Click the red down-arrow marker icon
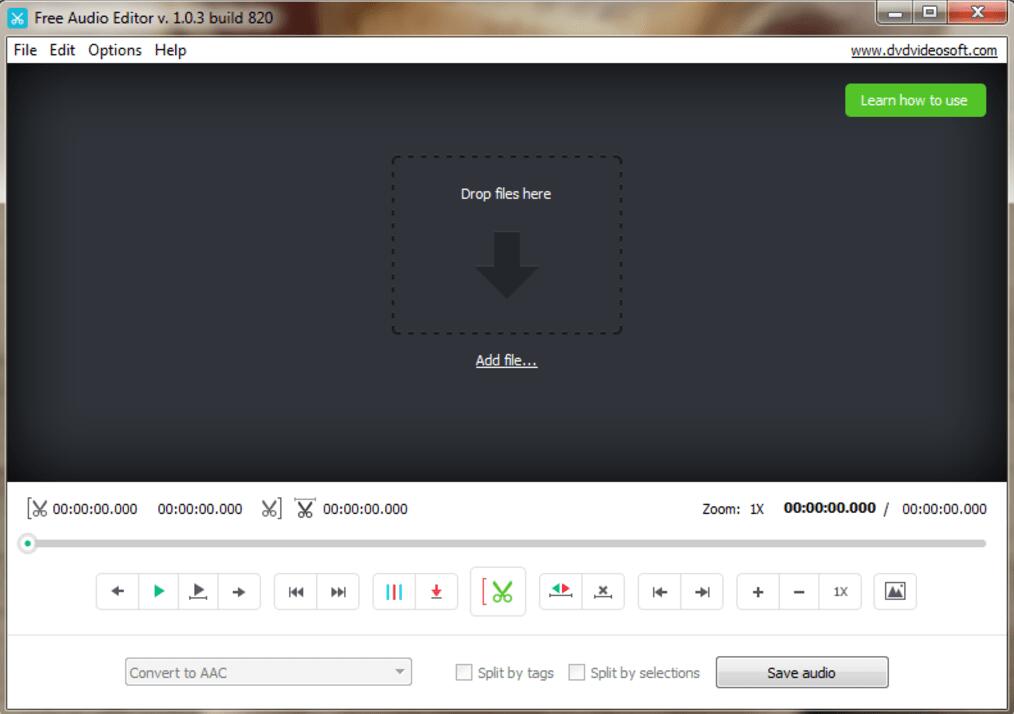The height and width of the screenshot is (714, 1014). 436,592
